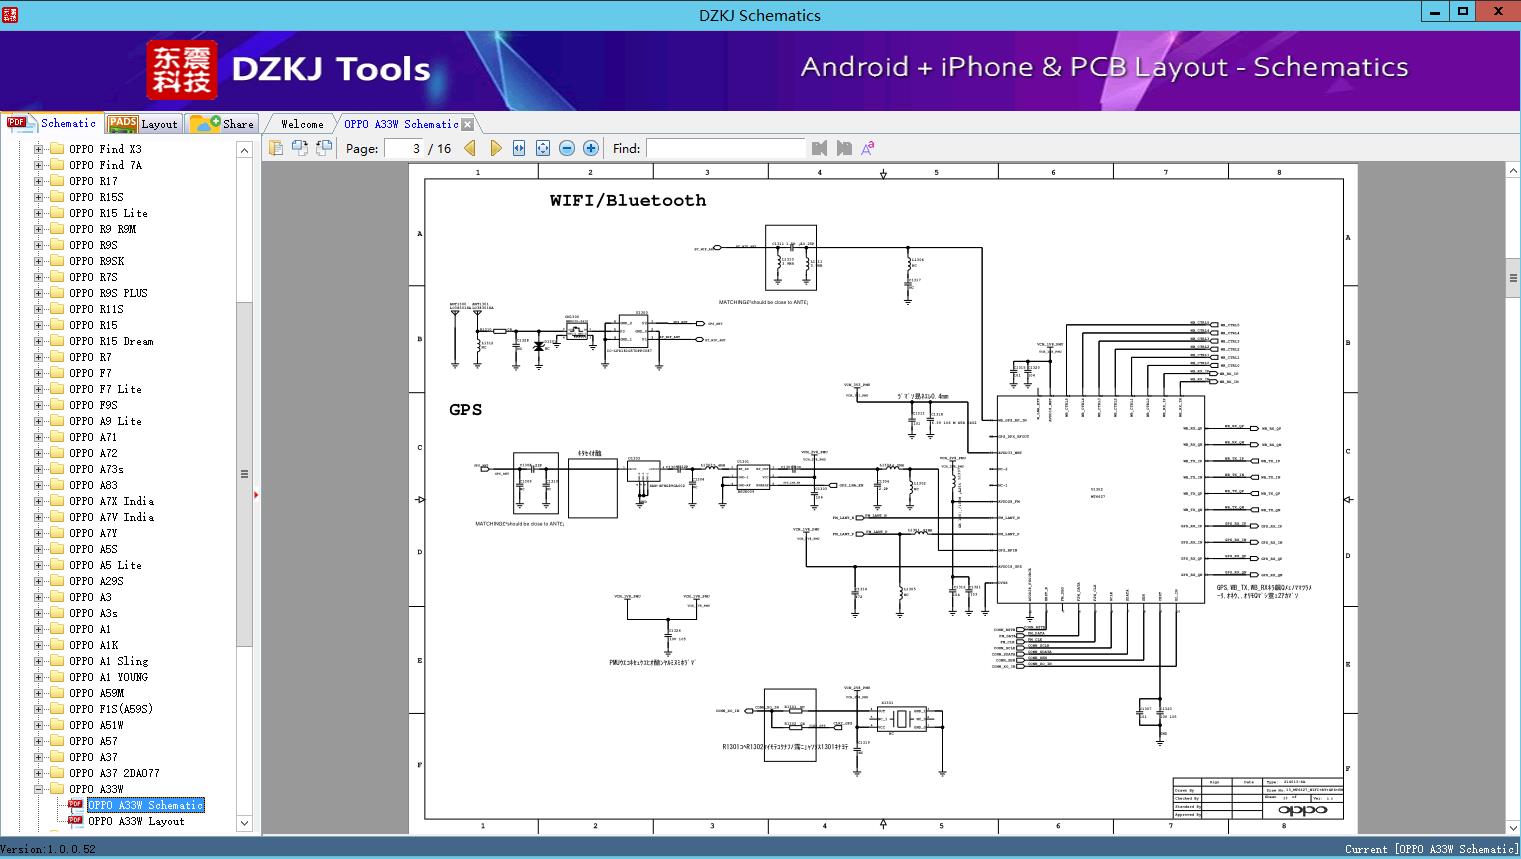The height and width of the screenshot is (859, 1521).
Task: Click the OPPO Find X3 folder icon
Action: 57,149
